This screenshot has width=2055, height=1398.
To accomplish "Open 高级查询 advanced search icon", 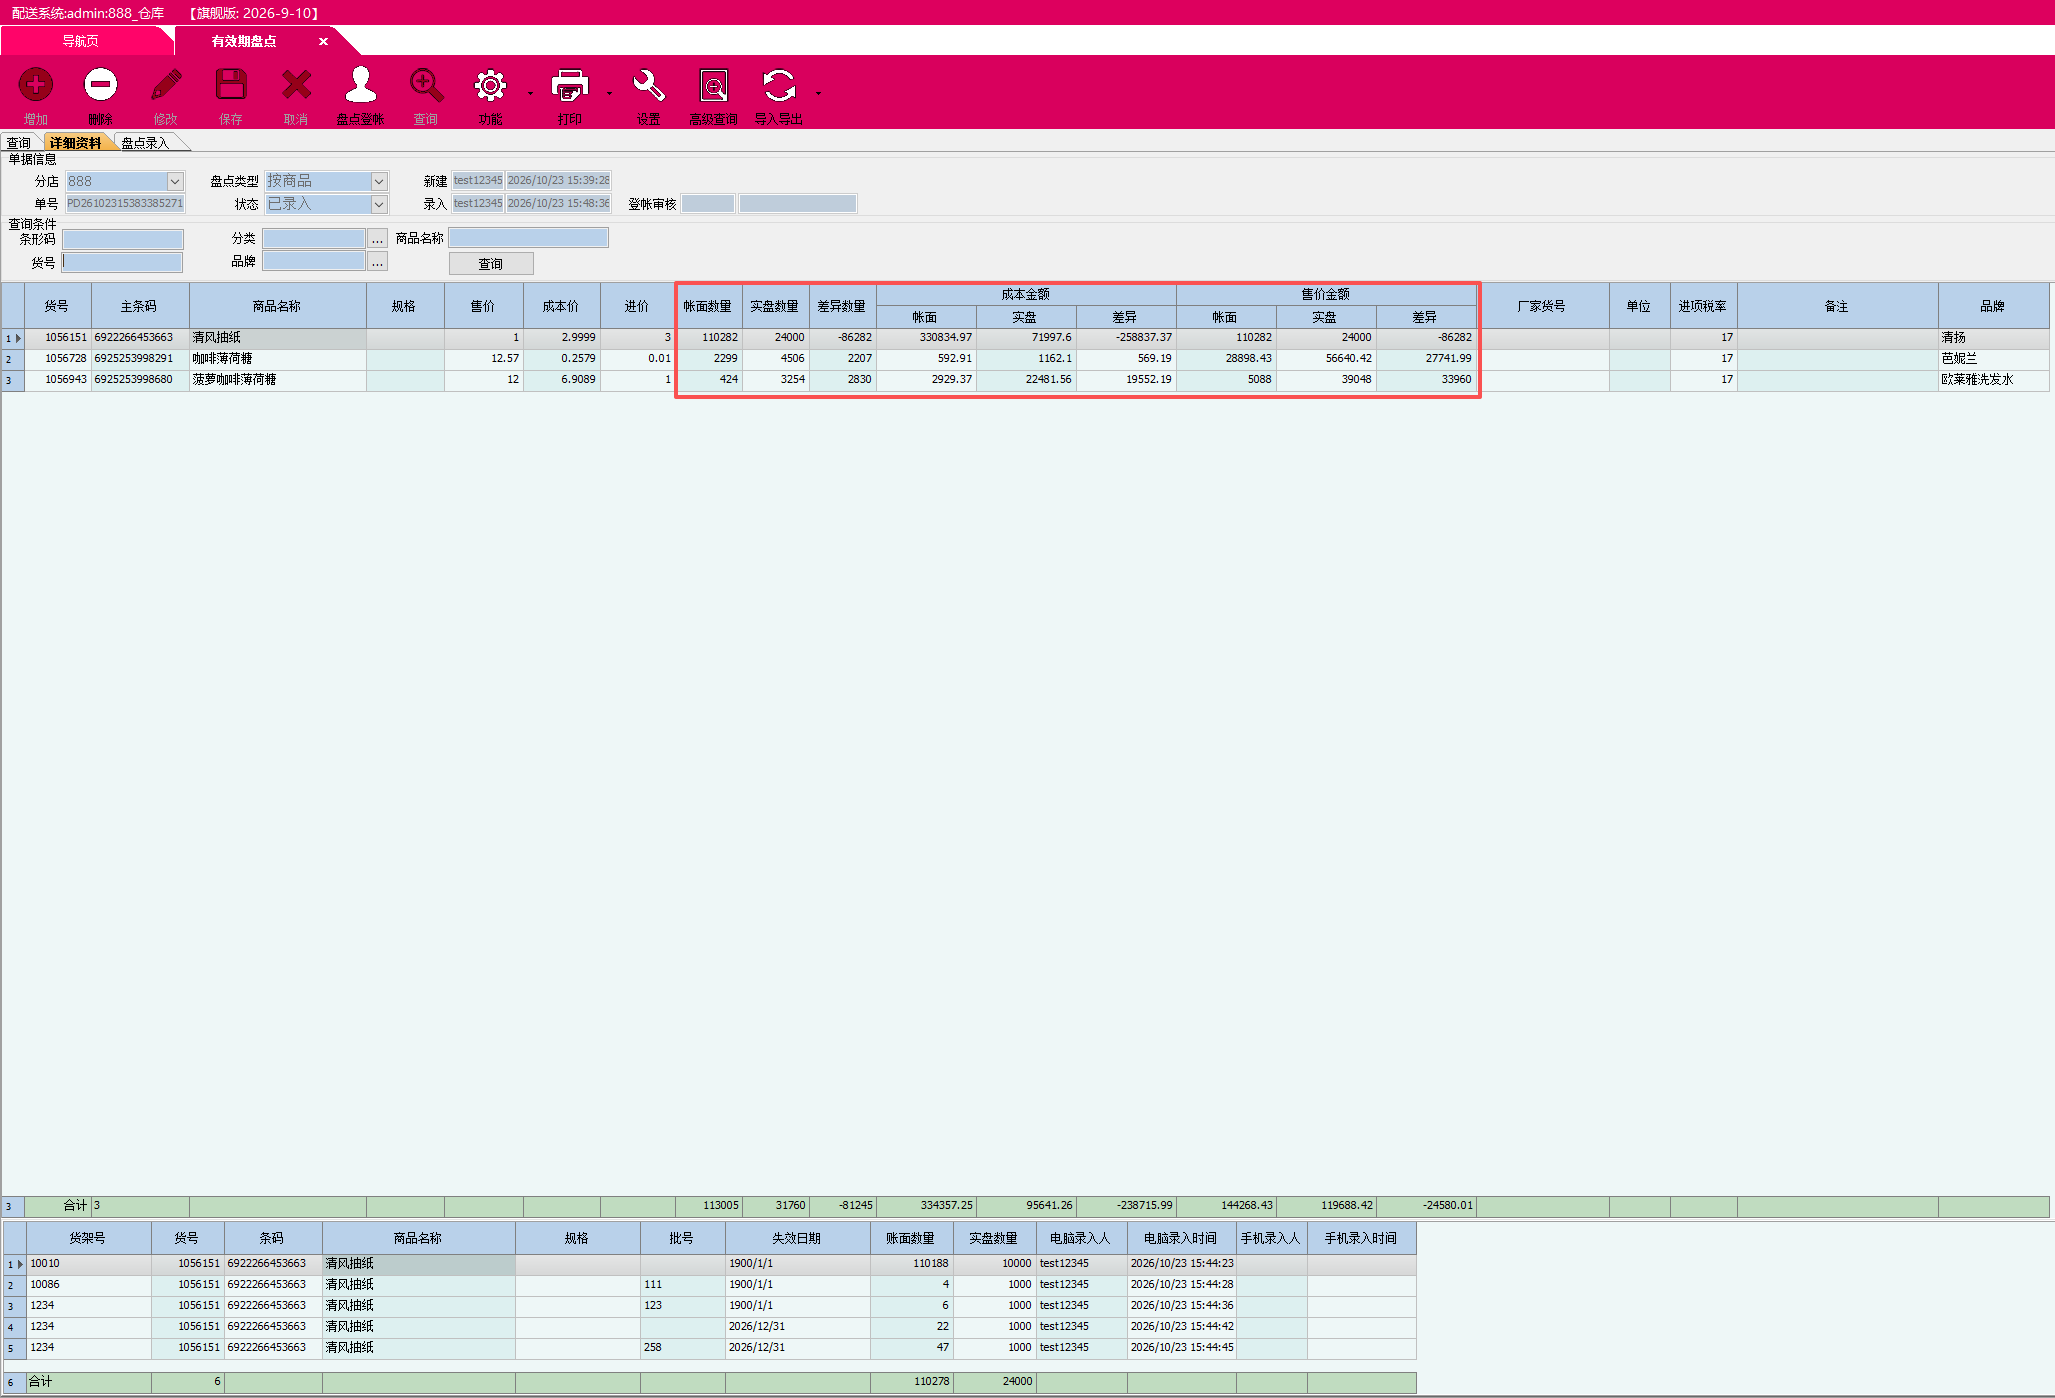I will (x=714, y=85).
